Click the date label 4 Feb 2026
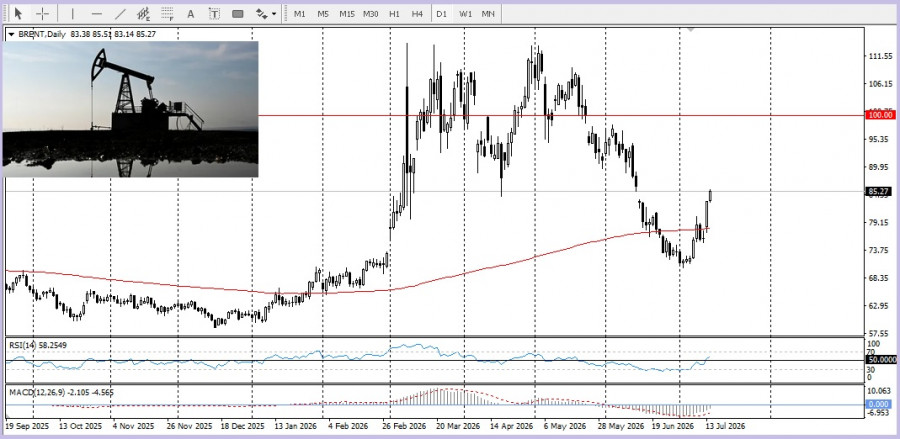 [x=346, y=426]
